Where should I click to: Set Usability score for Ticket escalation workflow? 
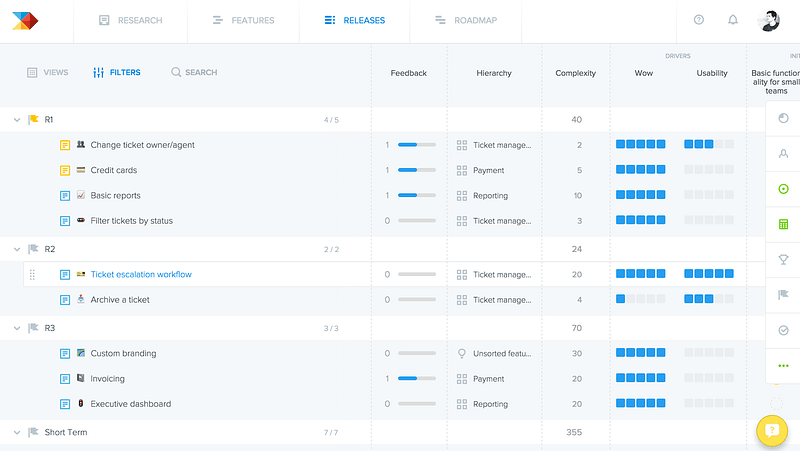pos(709,274)
